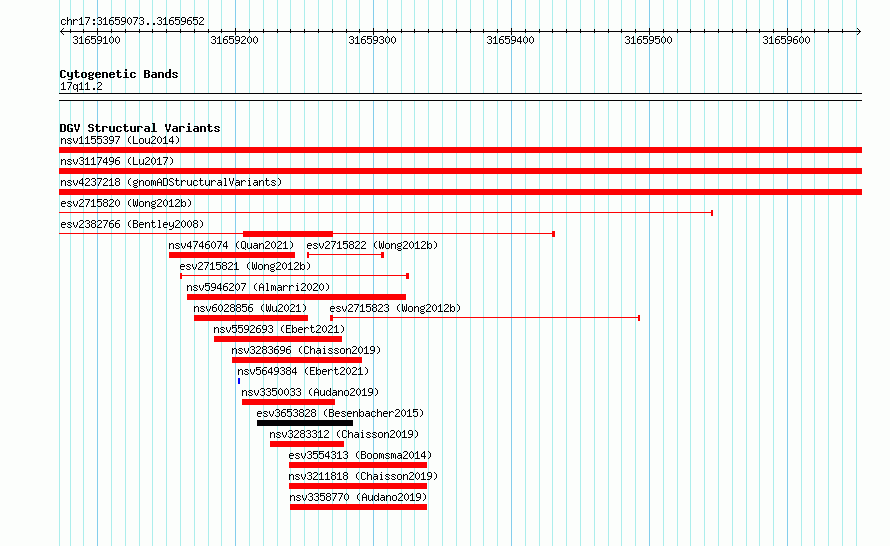Click ruler position 31659400
Viewport: 890px width, 546px height.
tap(510, 40)
